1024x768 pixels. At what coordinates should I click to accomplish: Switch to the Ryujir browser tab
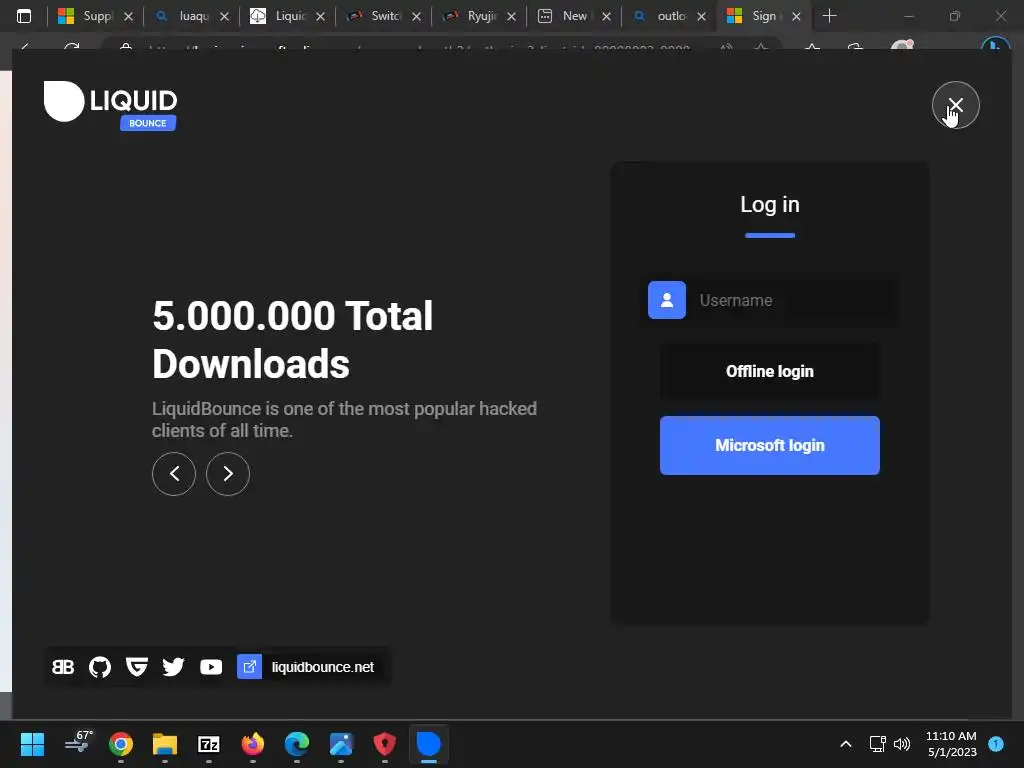[x=479, y=16]
